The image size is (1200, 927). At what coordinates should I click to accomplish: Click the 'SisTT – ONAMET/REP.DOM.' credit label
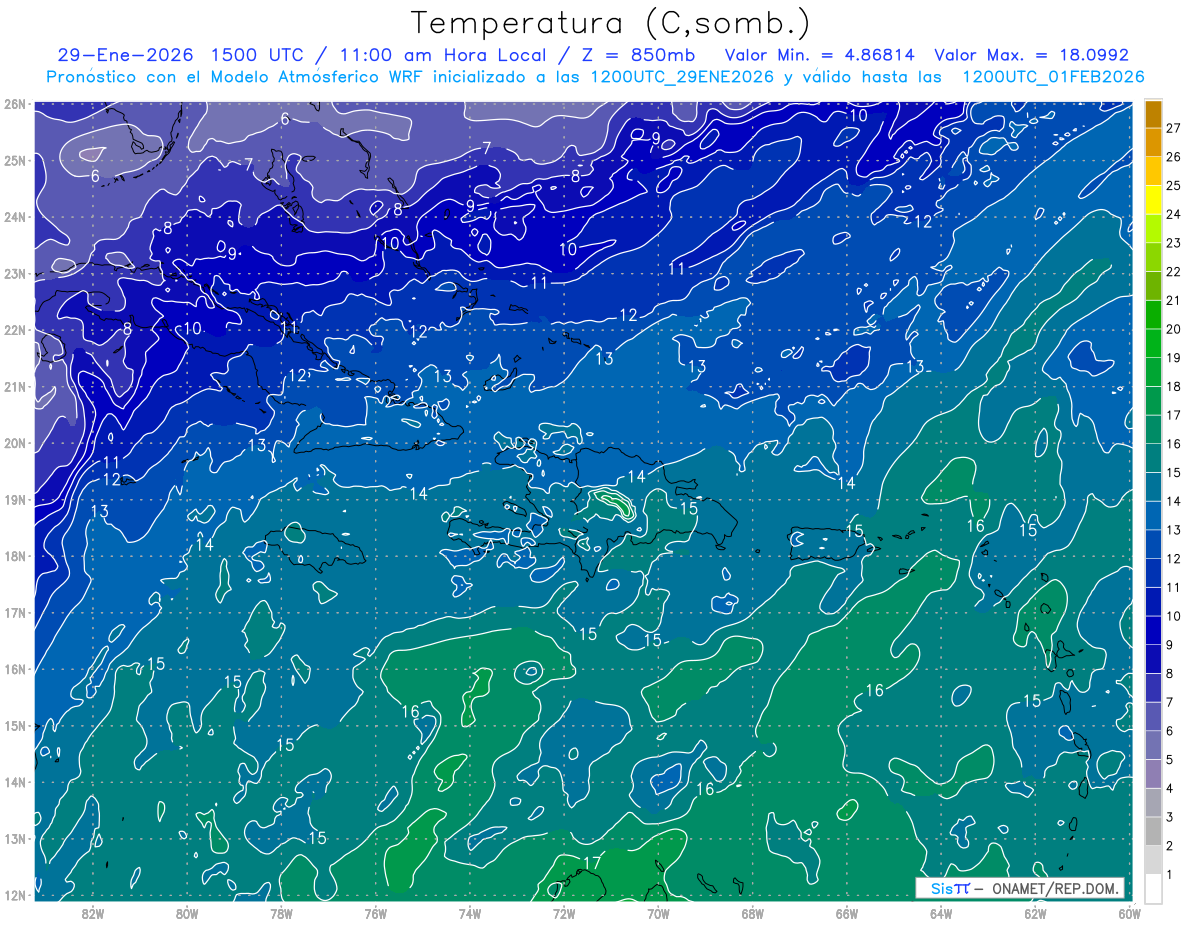click(x=1020, y=889)
